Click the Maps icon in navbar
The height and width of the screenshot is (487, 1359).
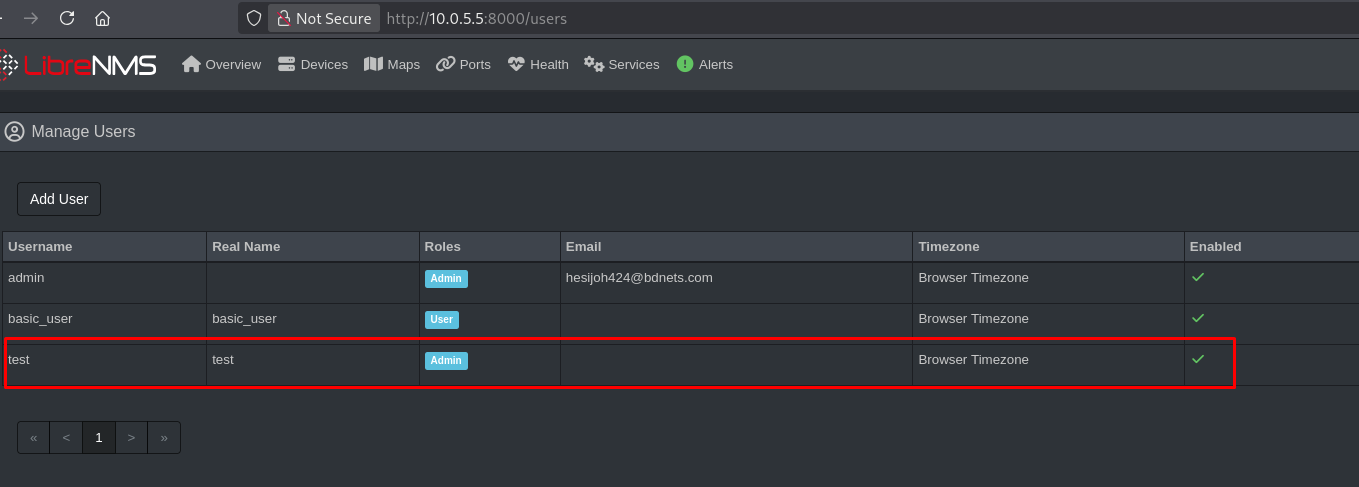373,64
